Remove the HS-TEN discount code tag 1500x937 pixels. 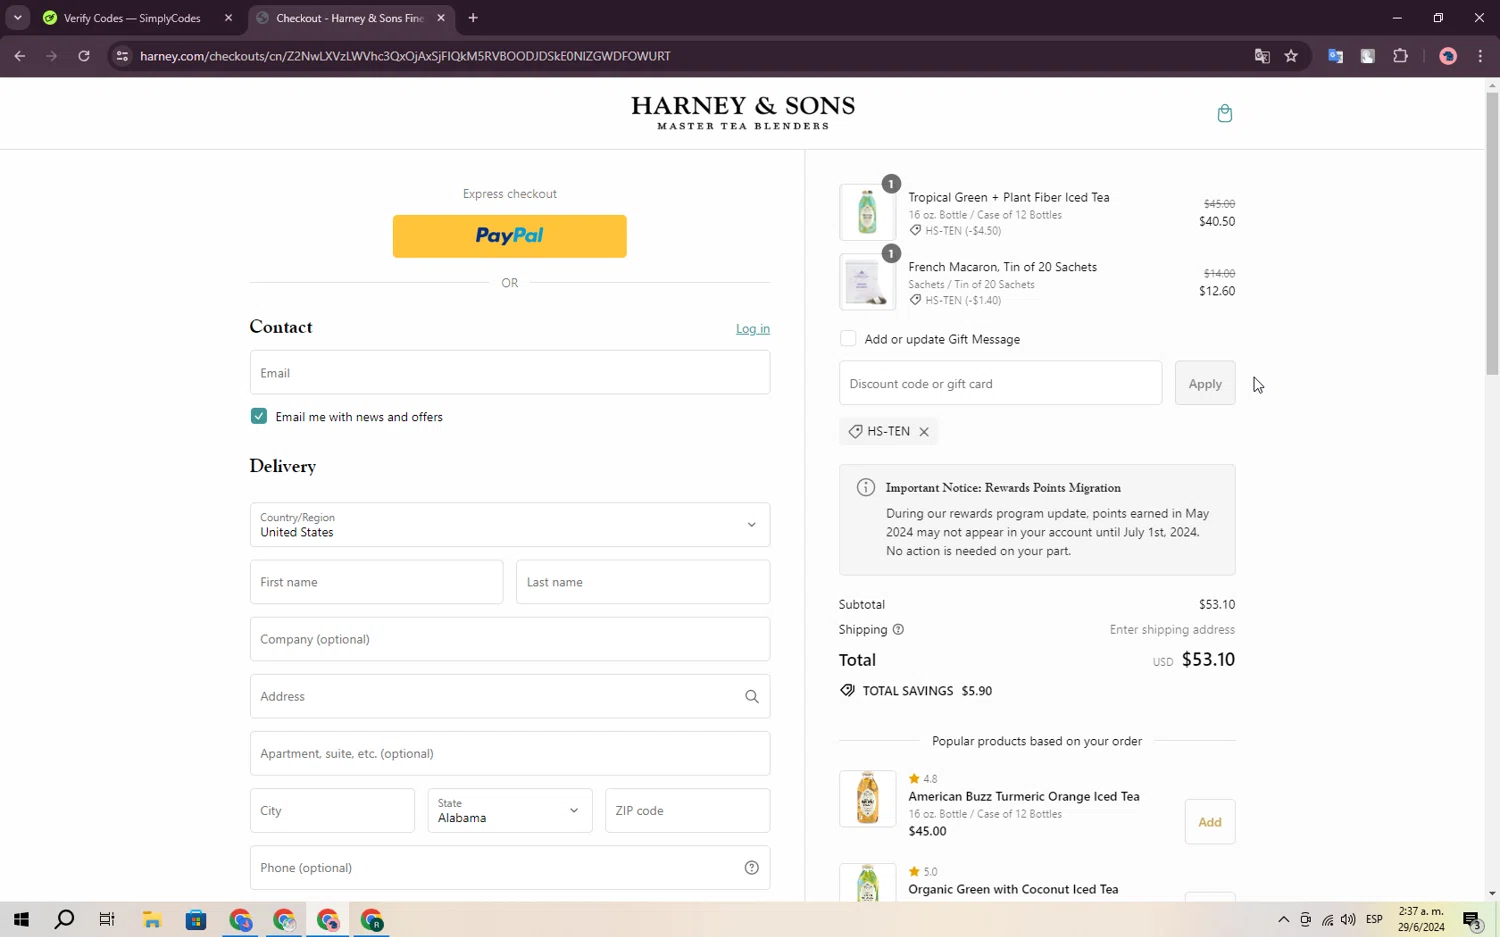tap(924, 432)
